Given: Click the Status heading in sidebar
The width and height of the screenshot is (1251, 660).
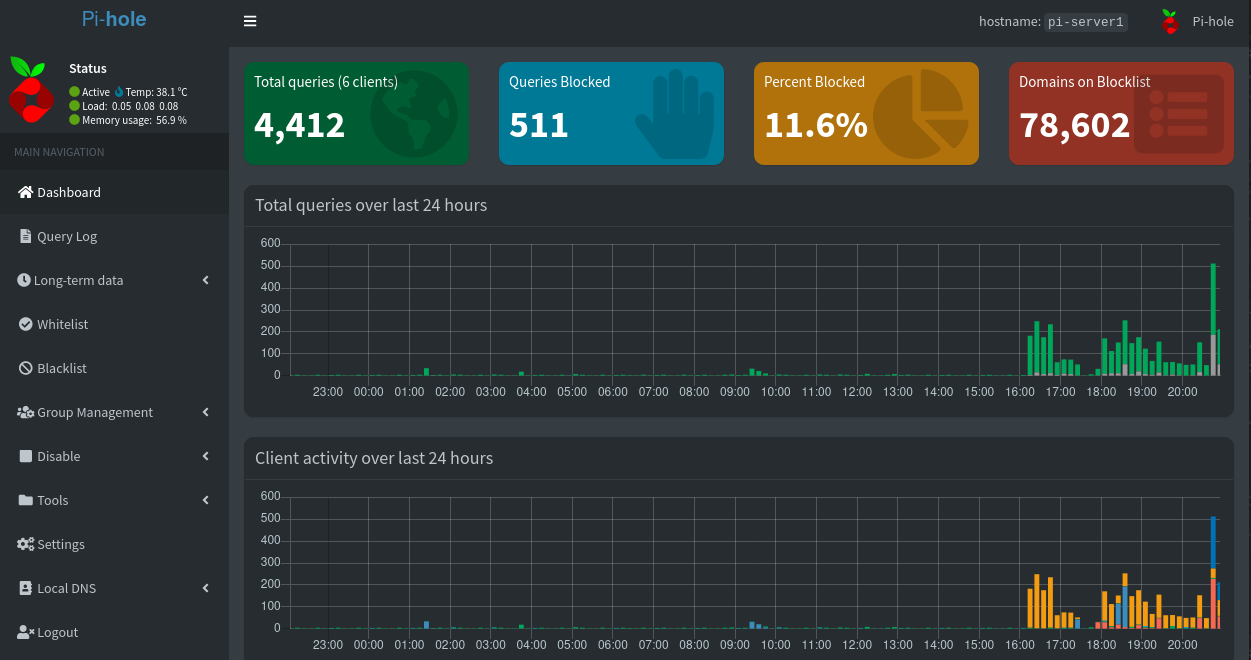Looking at the screenshot, I should click(88, 69).
